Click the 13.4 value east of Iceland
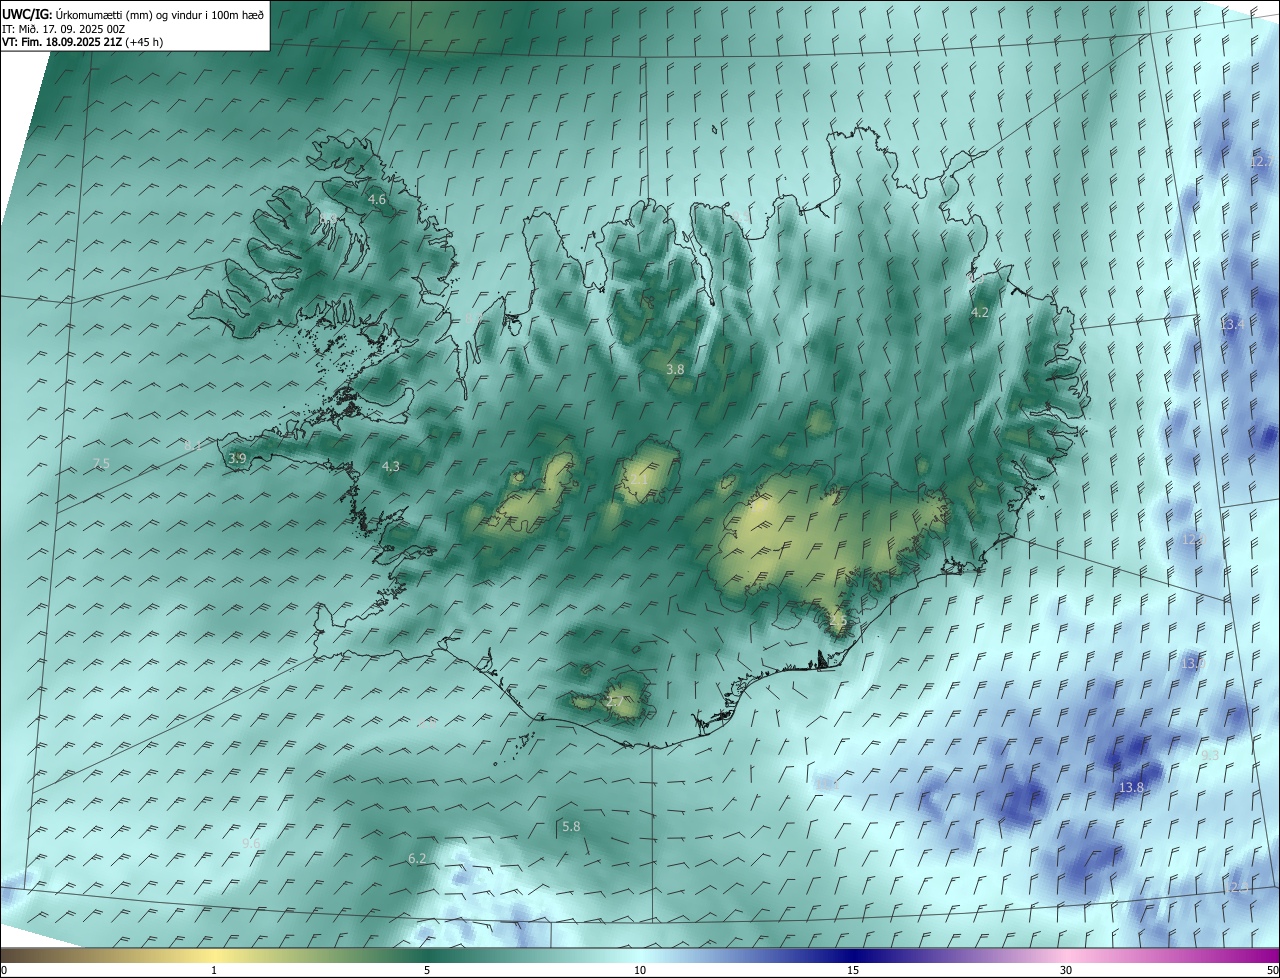Image resolution: width=1280 pixels, height=978 pixels. coord(1232,324)
